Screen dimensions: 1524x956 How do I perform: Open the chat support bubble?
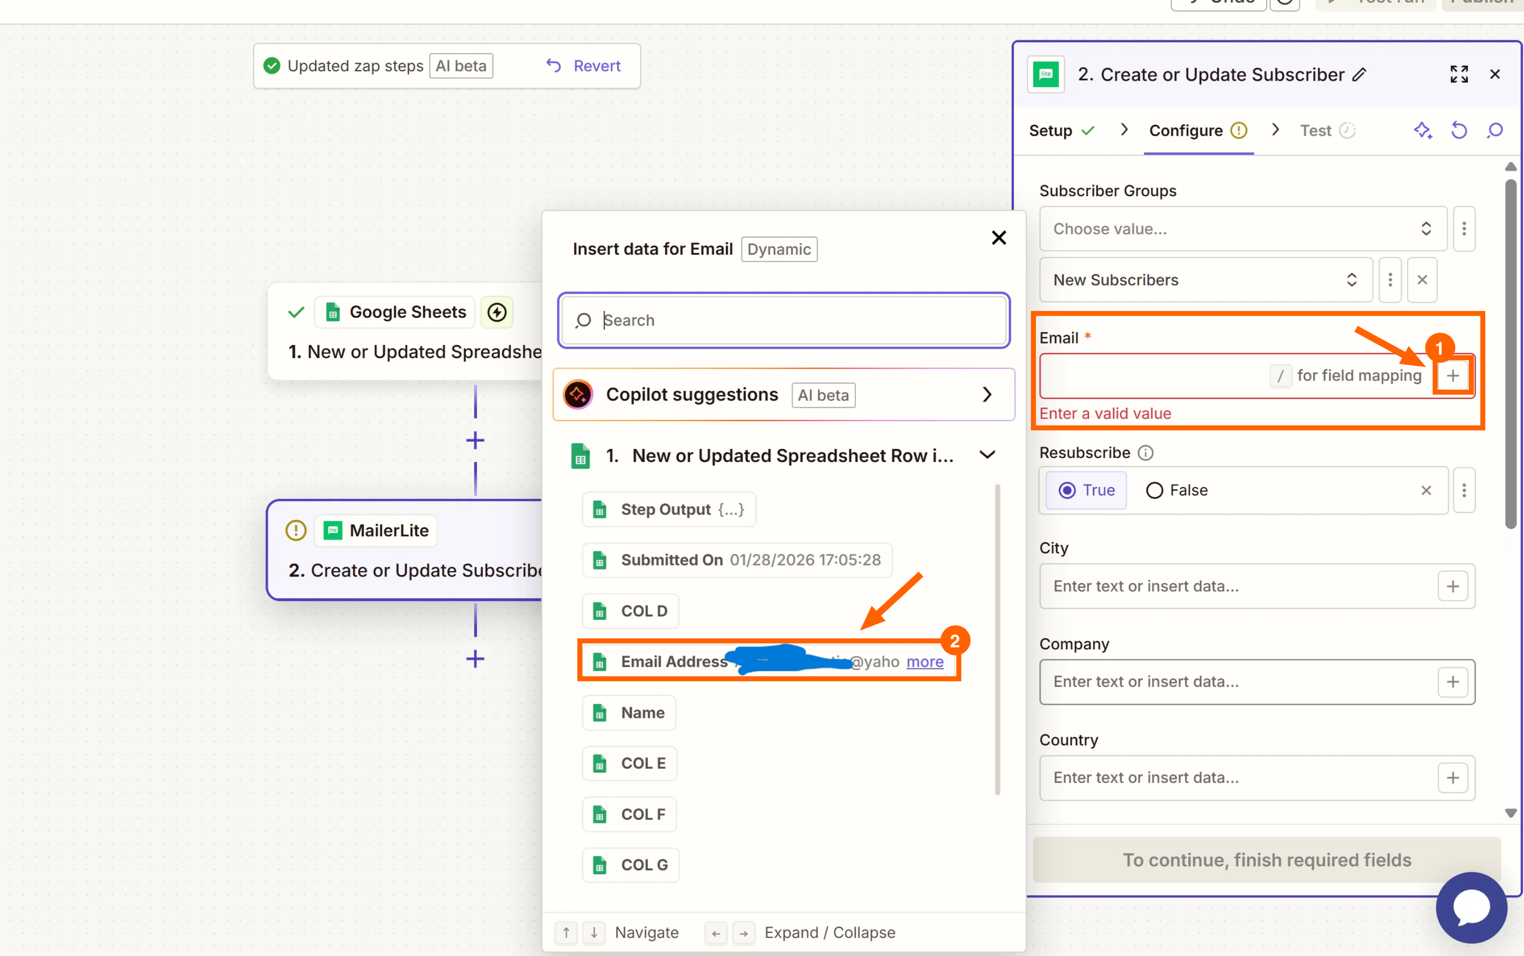click(x=1470, y=907)
